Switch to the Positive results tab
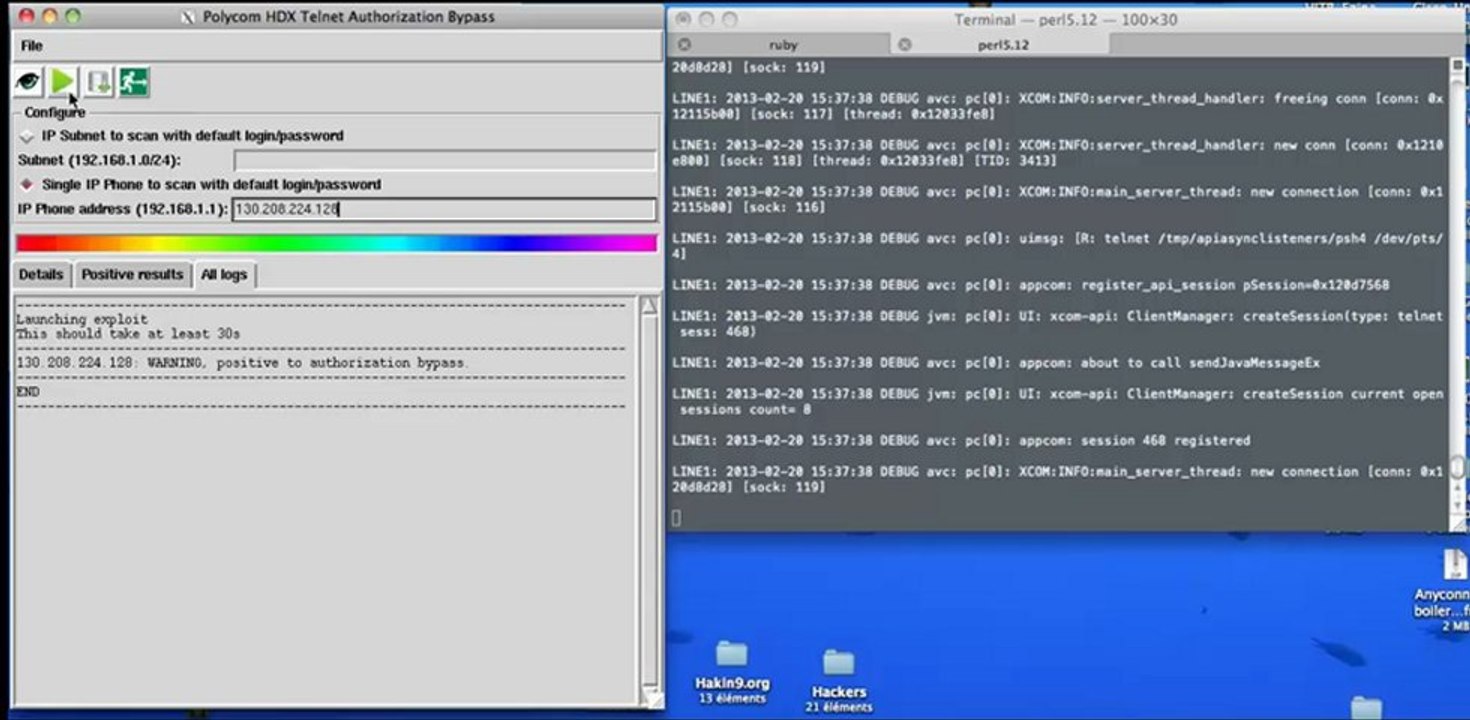 click(x=132, y=274)
